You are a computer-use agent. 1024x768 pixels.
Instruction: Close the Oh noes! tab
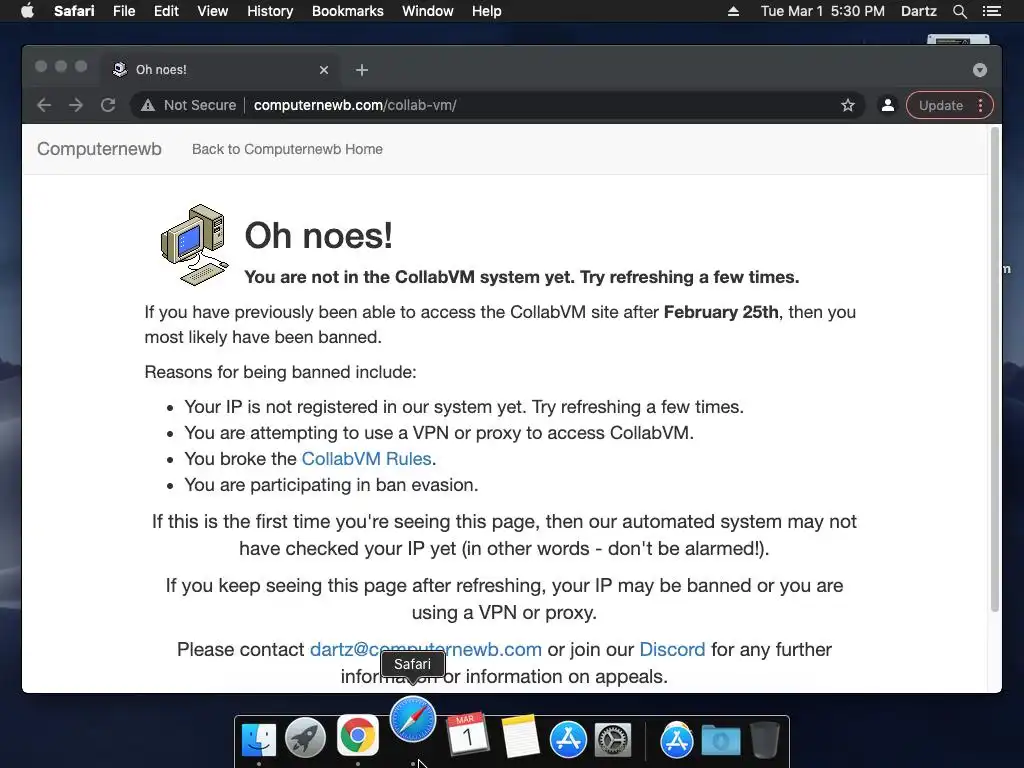click(324, 70)
